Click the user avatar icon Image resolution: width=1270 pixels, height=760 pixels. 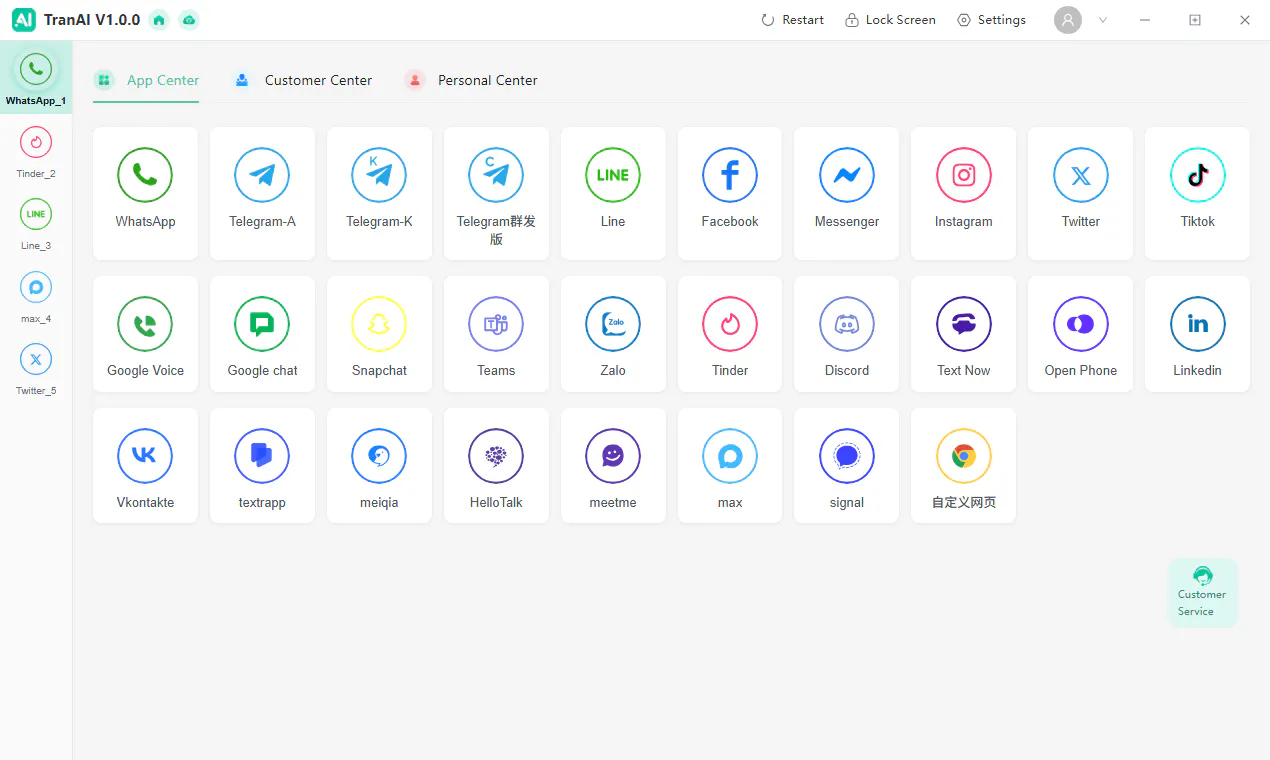point(1068,20)
